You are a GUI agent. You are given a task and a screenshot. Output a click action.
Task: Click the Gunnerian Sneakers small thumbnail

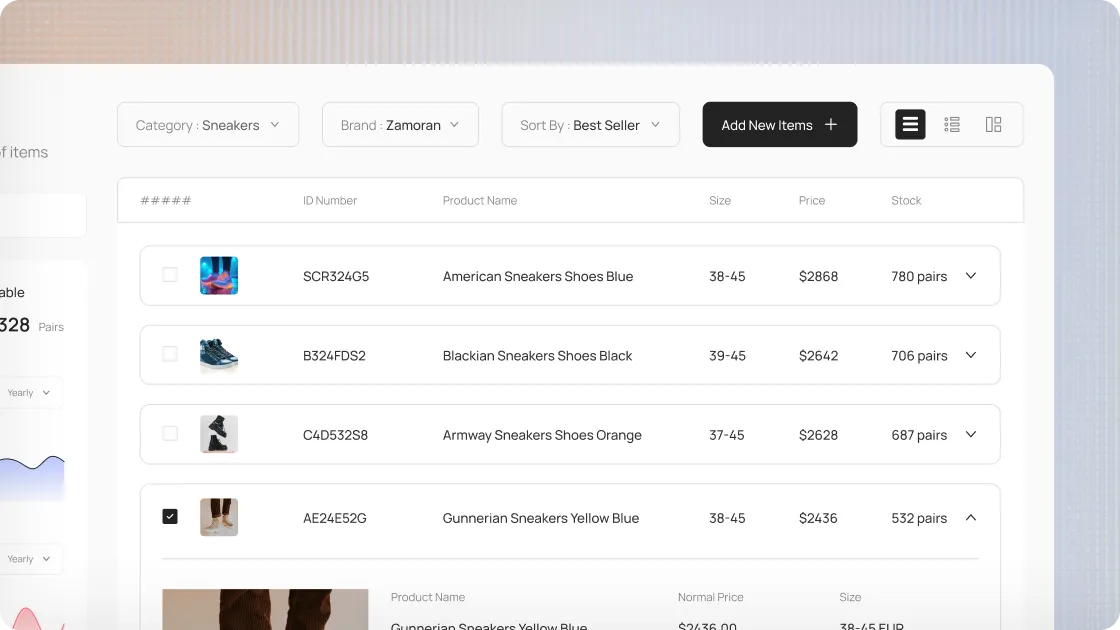pos(219,518)
